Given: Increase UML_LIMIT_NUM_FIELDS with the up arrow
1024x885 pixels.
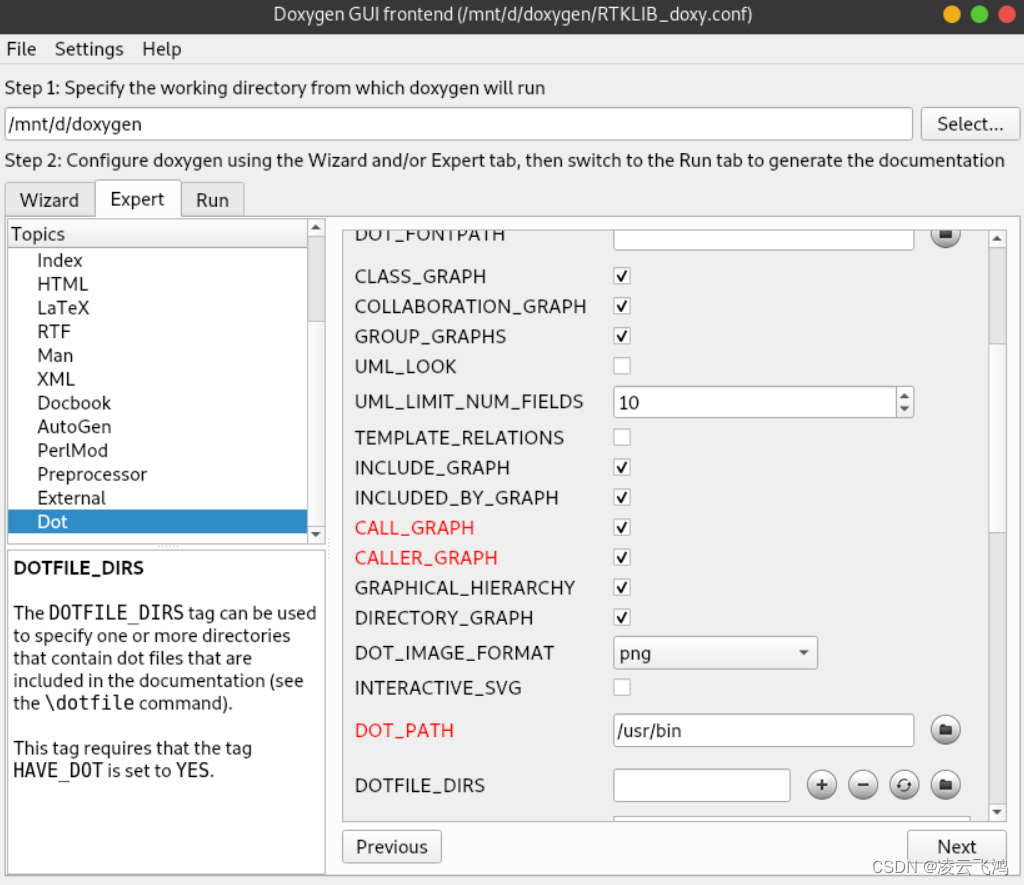Looking at the screenshot, I should click(x=904, y=395).
